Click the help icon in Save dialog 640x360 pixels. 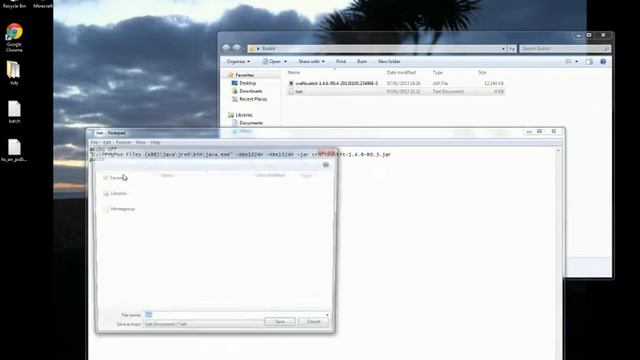pos(326,165)
